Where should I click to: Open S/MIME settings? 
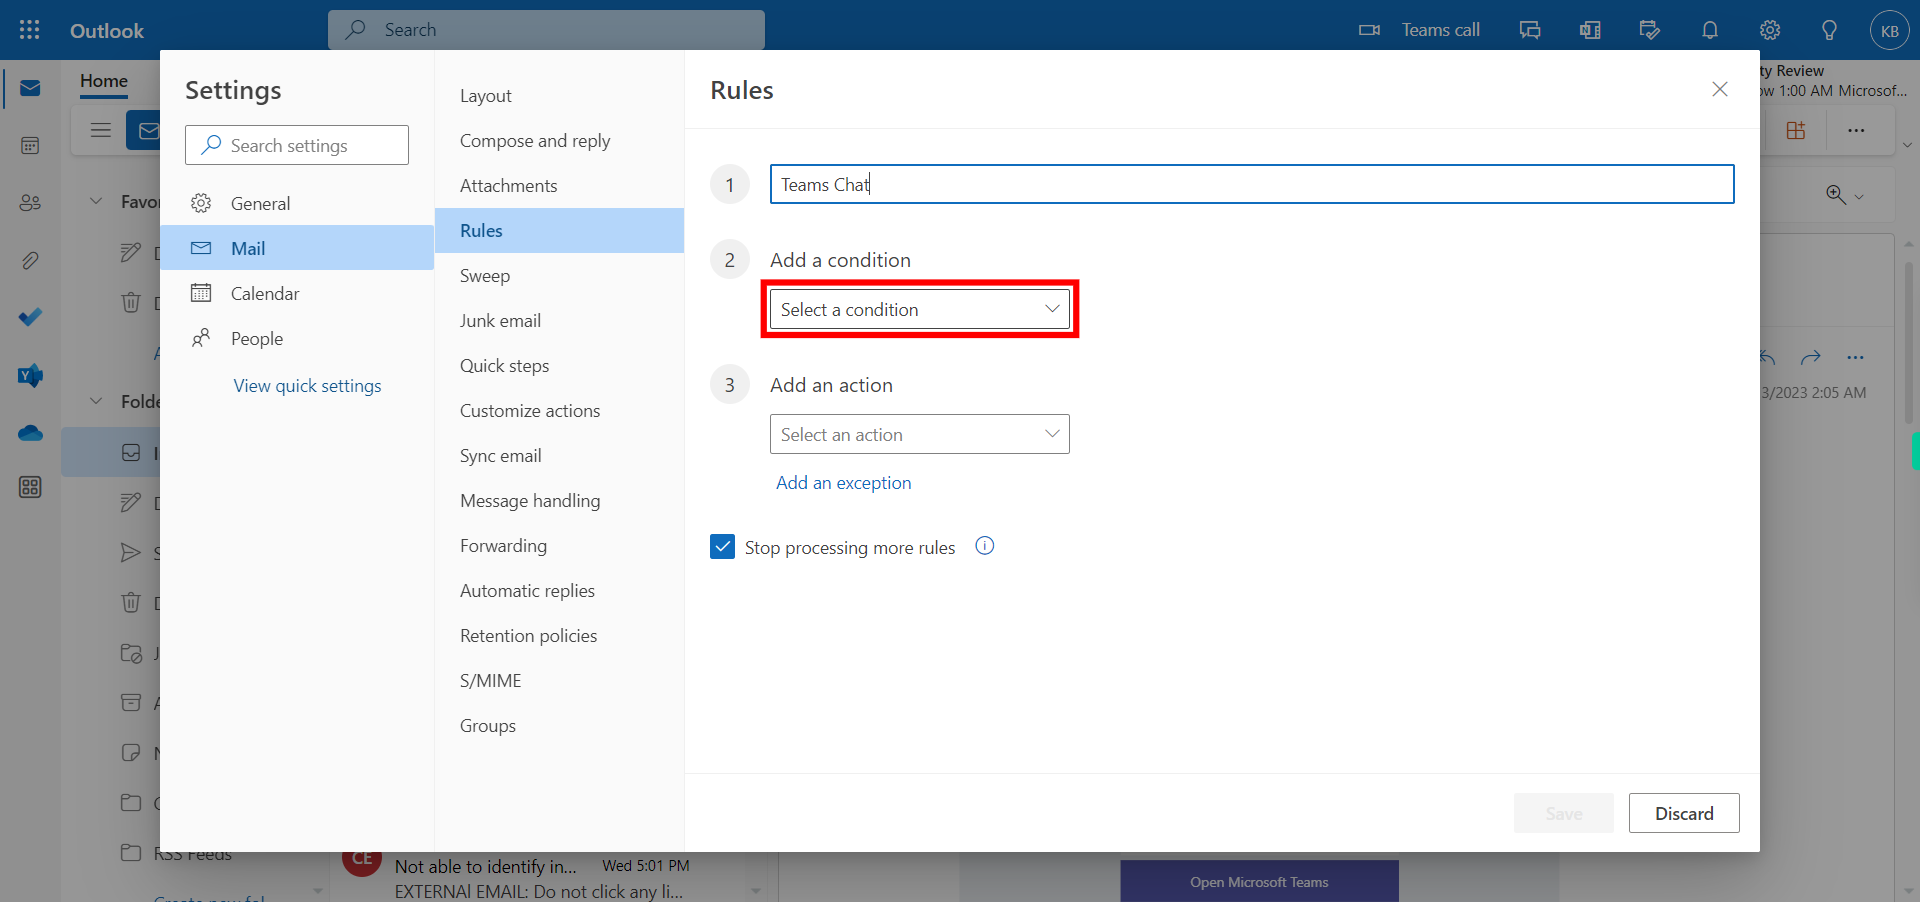pos(559,681)
